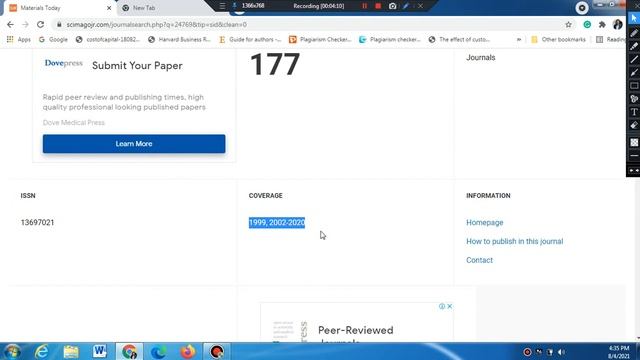The width and height of the screenshot is (640, 360).
Task: Open Microsoft Word from the taskbar
Action: coord(100,351)
